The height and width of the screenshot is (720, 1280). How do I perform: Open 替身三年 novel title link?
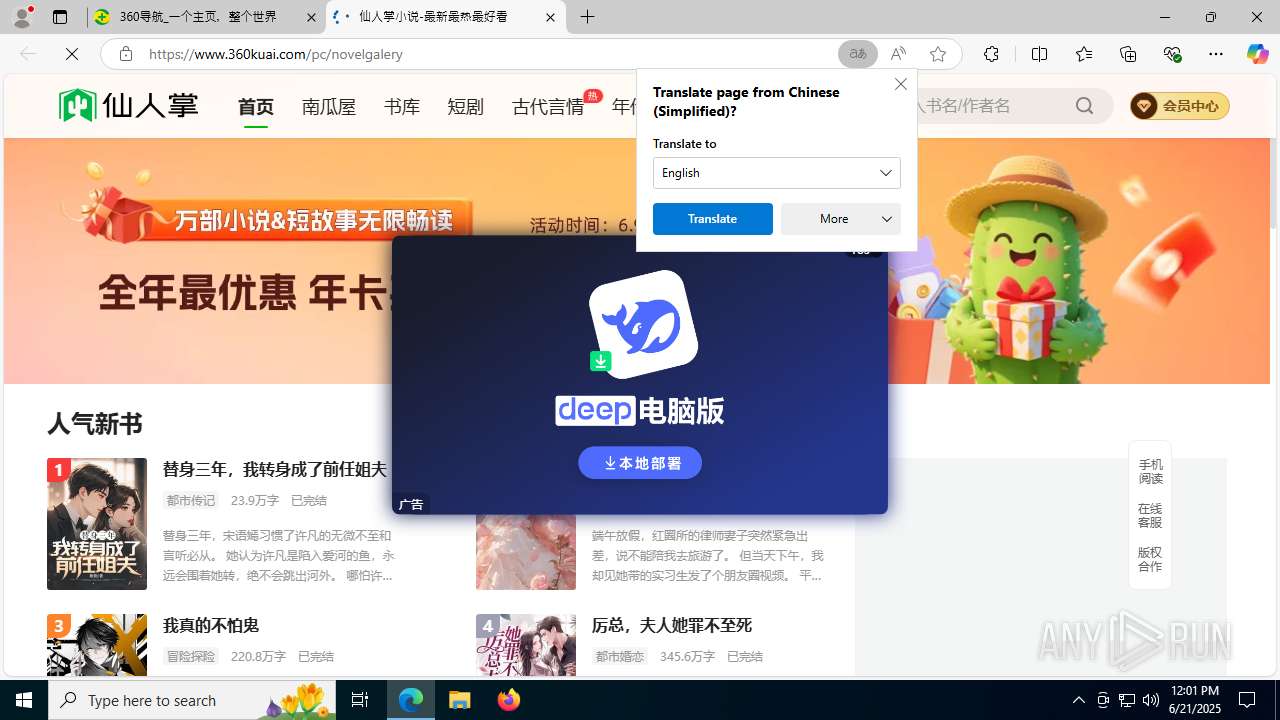coord(275,469)
